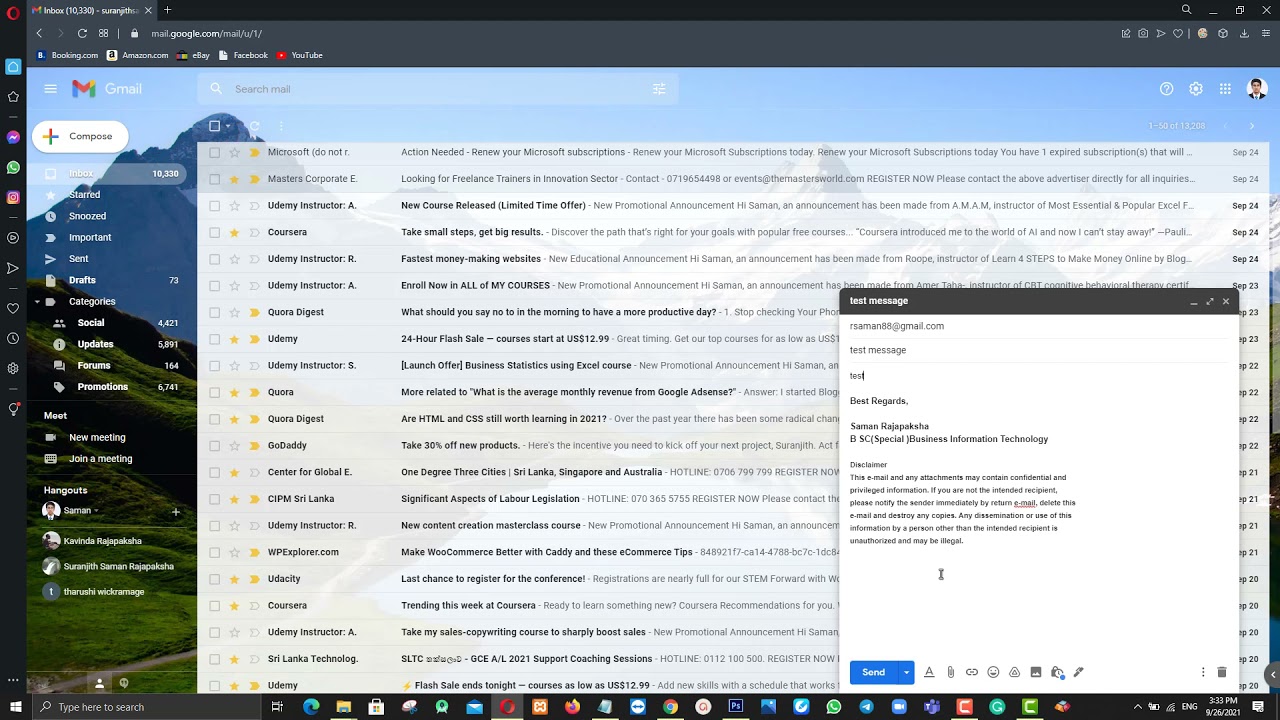This screenshot has width=1280, height=720.
Task: Open Instagram in Opera sidebar
Action: 13,197
